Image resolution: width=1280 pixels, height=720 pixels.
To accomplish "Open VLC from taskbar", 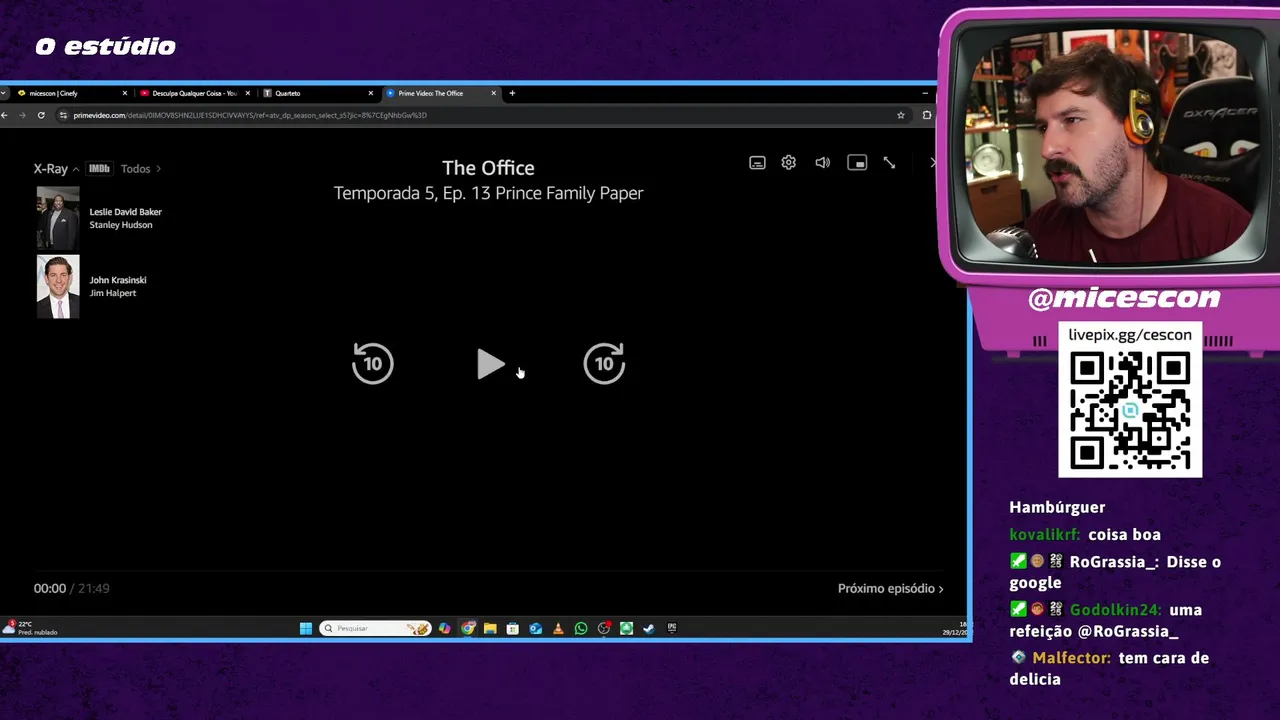I will pyautogui.click(x=558, y=628).
